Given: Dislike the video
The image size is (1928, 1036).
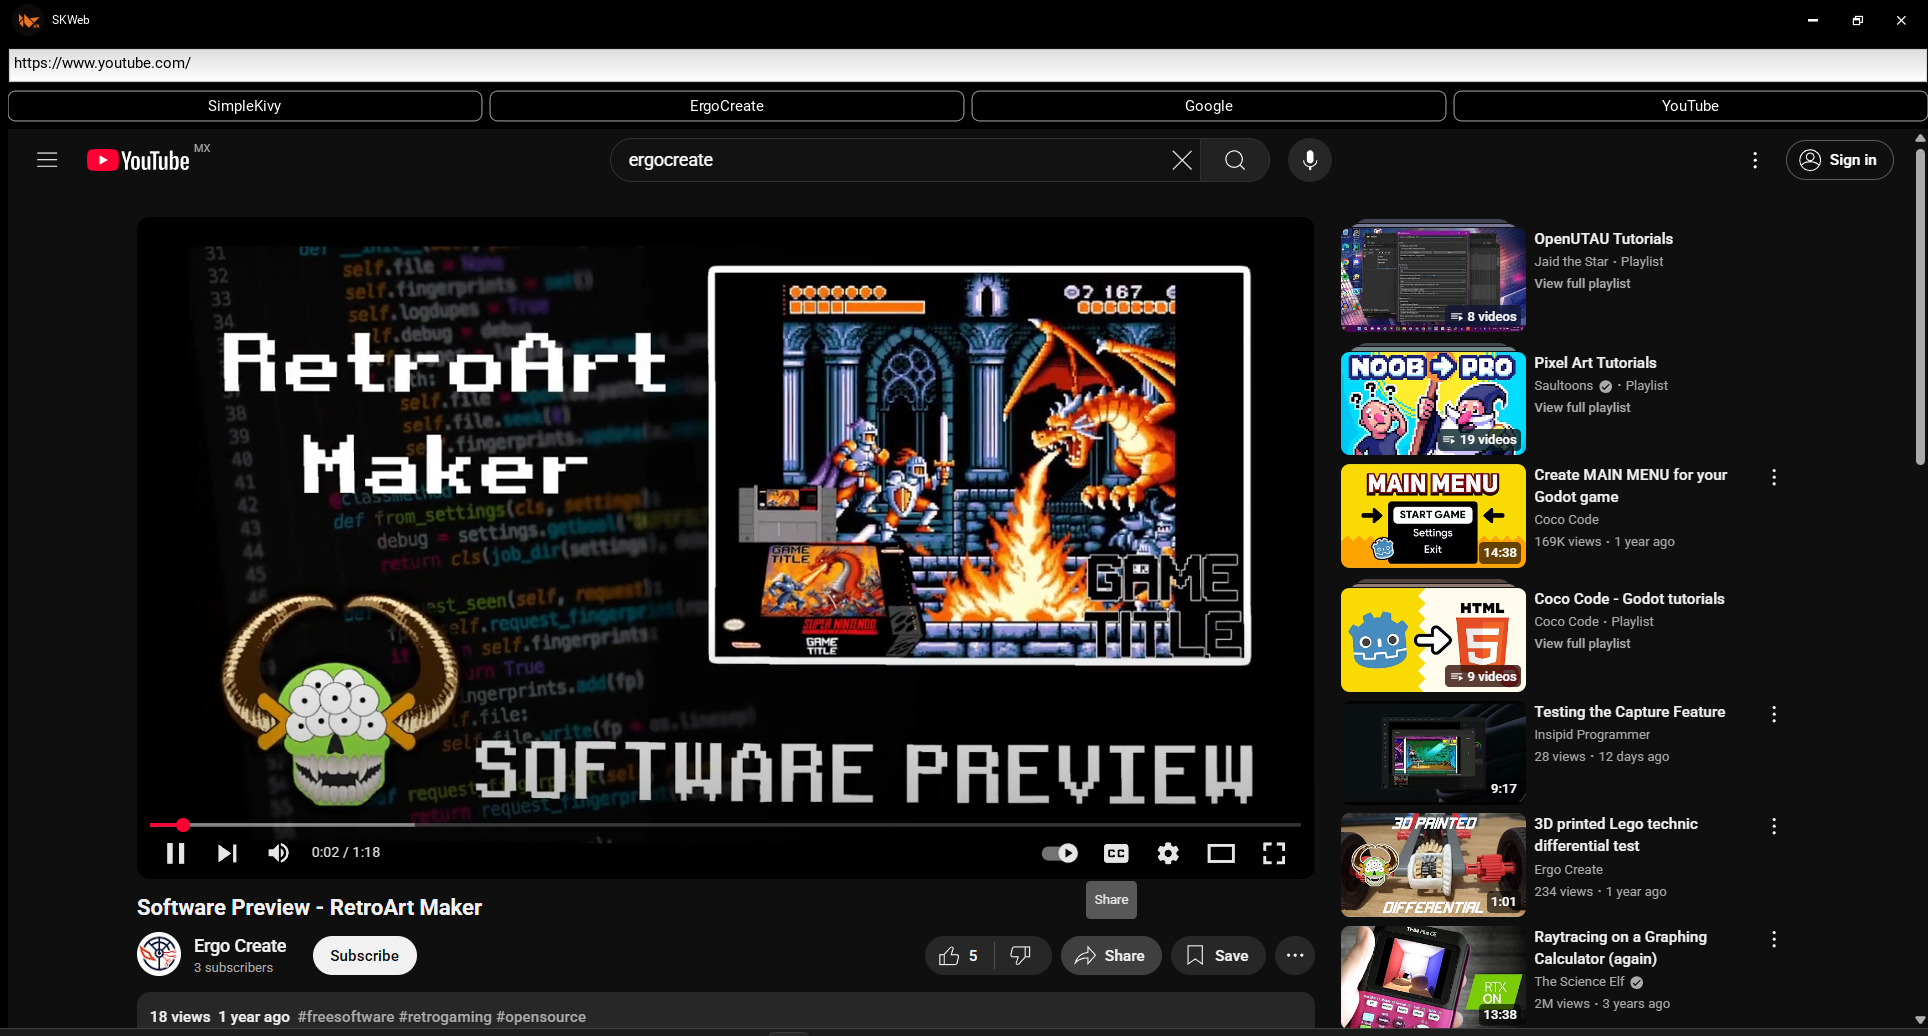Looking at the screenshot, I should (x=1020, y=956).
